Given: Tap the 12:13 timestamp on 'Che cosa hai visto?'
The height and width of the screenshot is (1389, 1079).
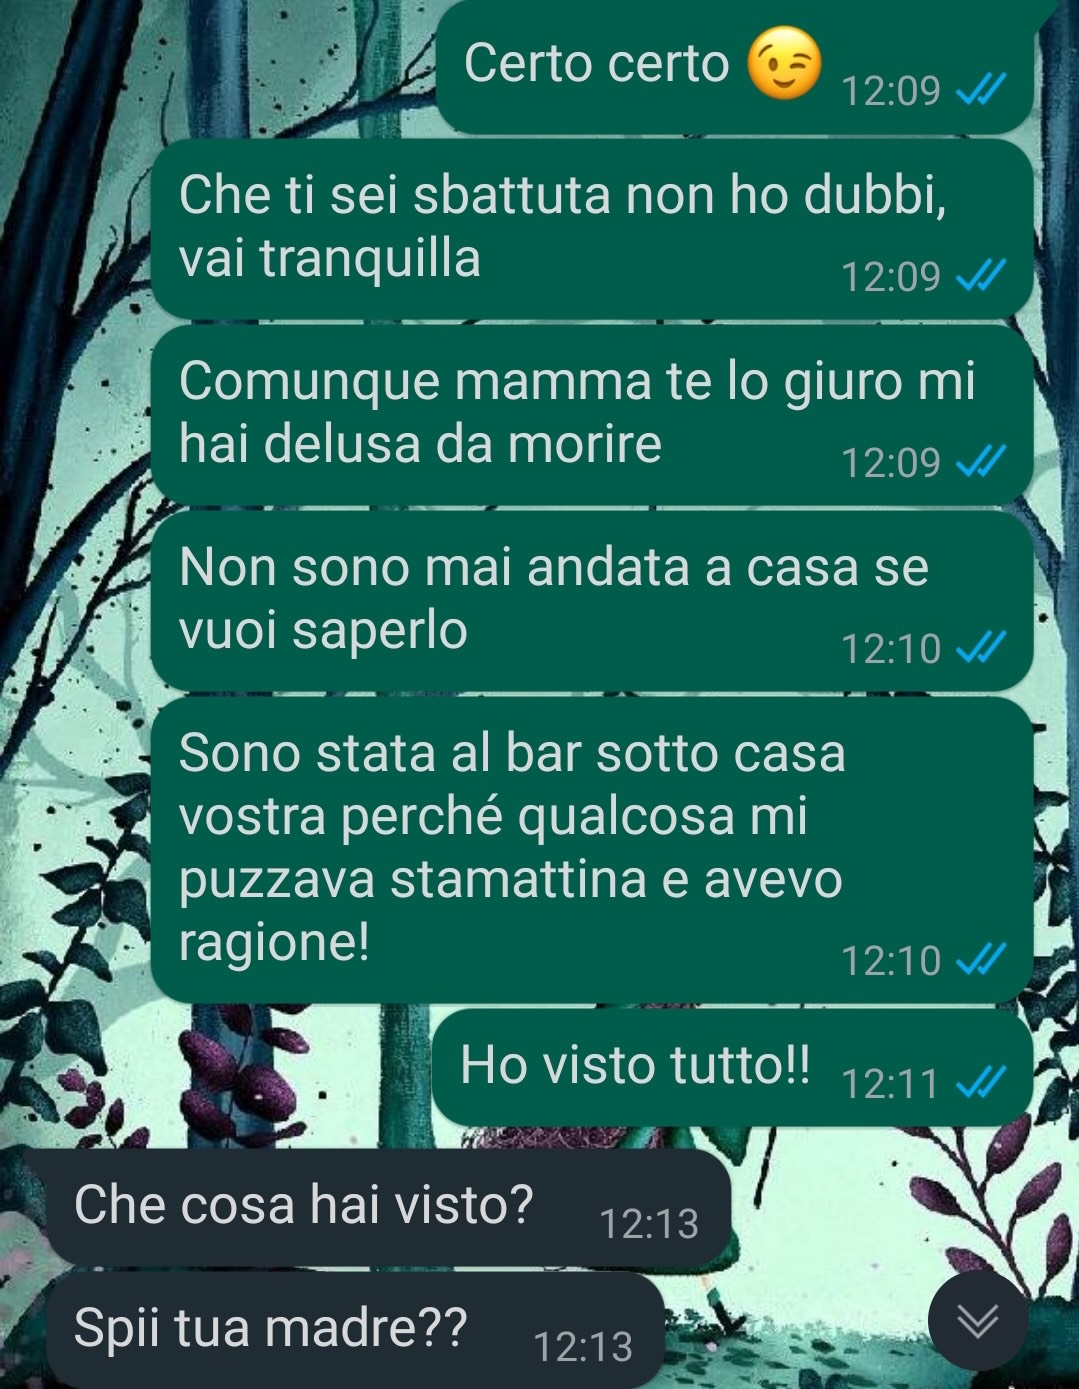Looking at the screenshot, I should 649,1223.
